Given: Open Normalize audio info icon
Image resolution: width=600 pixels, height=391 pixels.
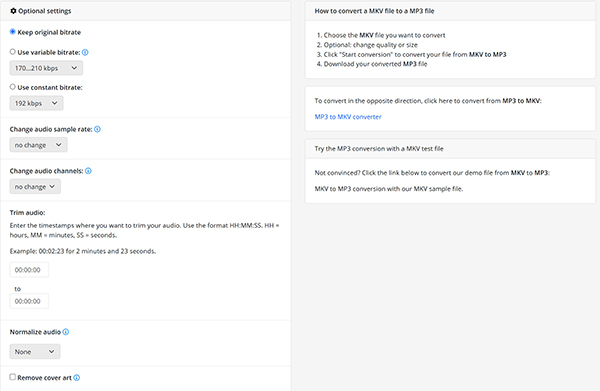Looking at the screenshot, I should 66,332.
